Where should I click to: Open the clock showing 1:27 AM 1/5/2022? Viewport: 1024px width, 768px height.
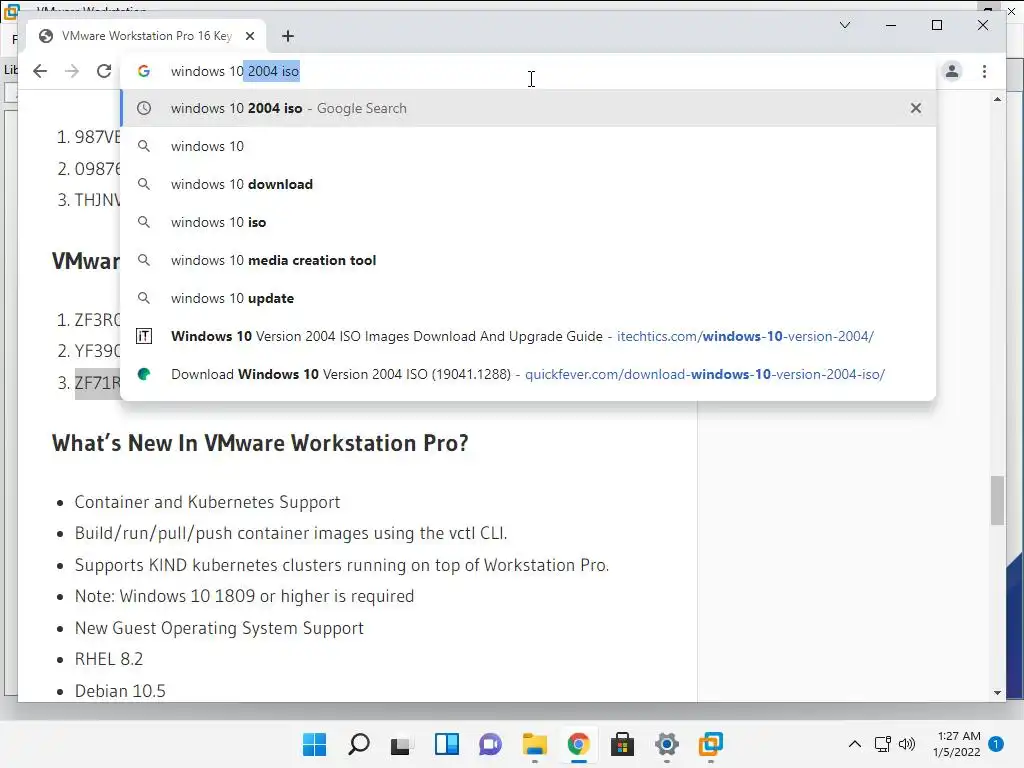pos(957,744)
